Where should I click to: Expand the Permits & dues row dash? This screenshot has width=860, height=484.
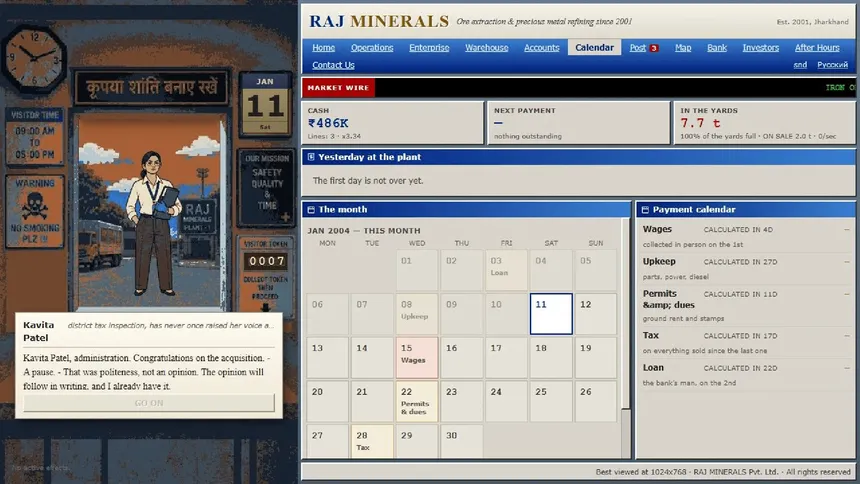pos(846,294)
